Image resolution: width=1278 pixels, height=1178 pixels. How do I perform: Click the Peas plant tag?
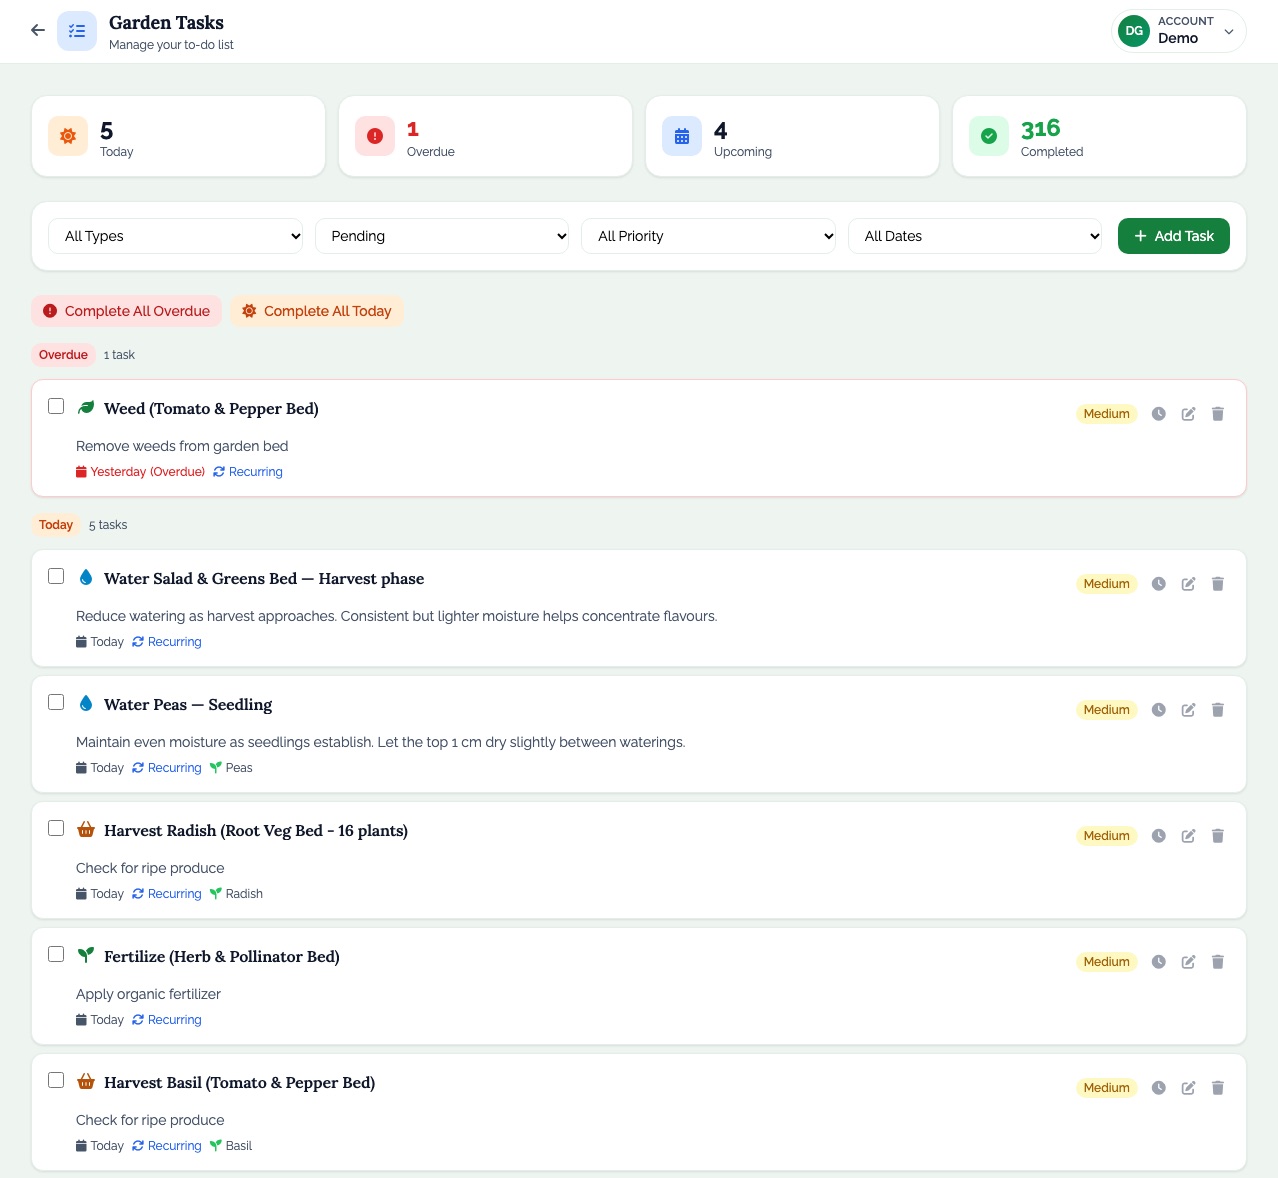[x=231, y=768]
